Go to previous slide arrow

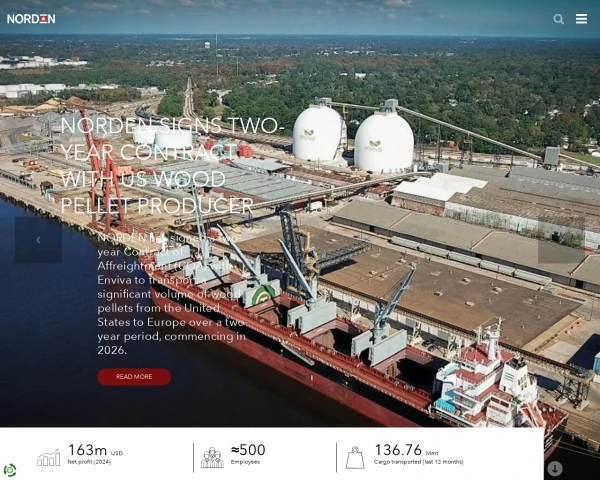[x=38, y=240]
